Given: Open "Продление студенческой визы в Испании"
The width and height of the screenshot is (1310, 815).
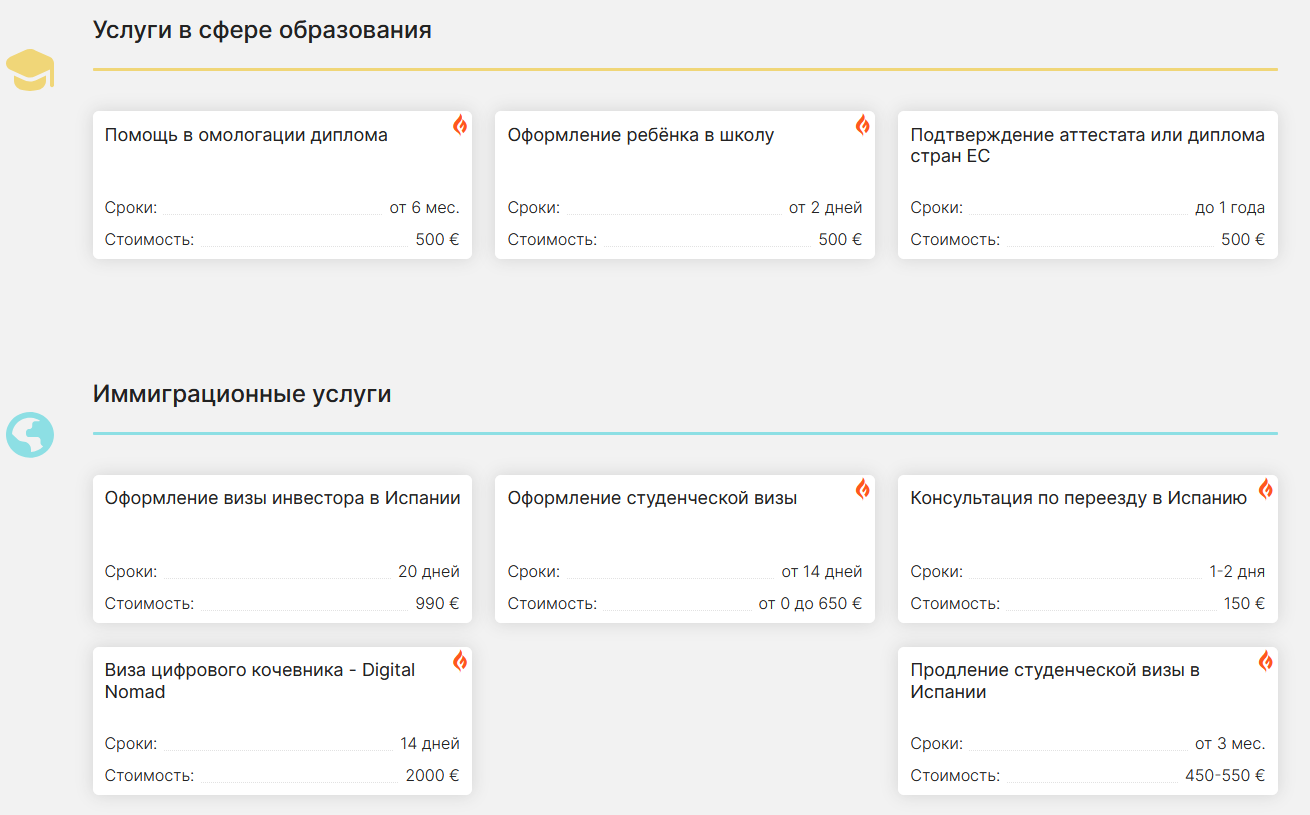Looking at the screenshot, I should coord(1054,680).
